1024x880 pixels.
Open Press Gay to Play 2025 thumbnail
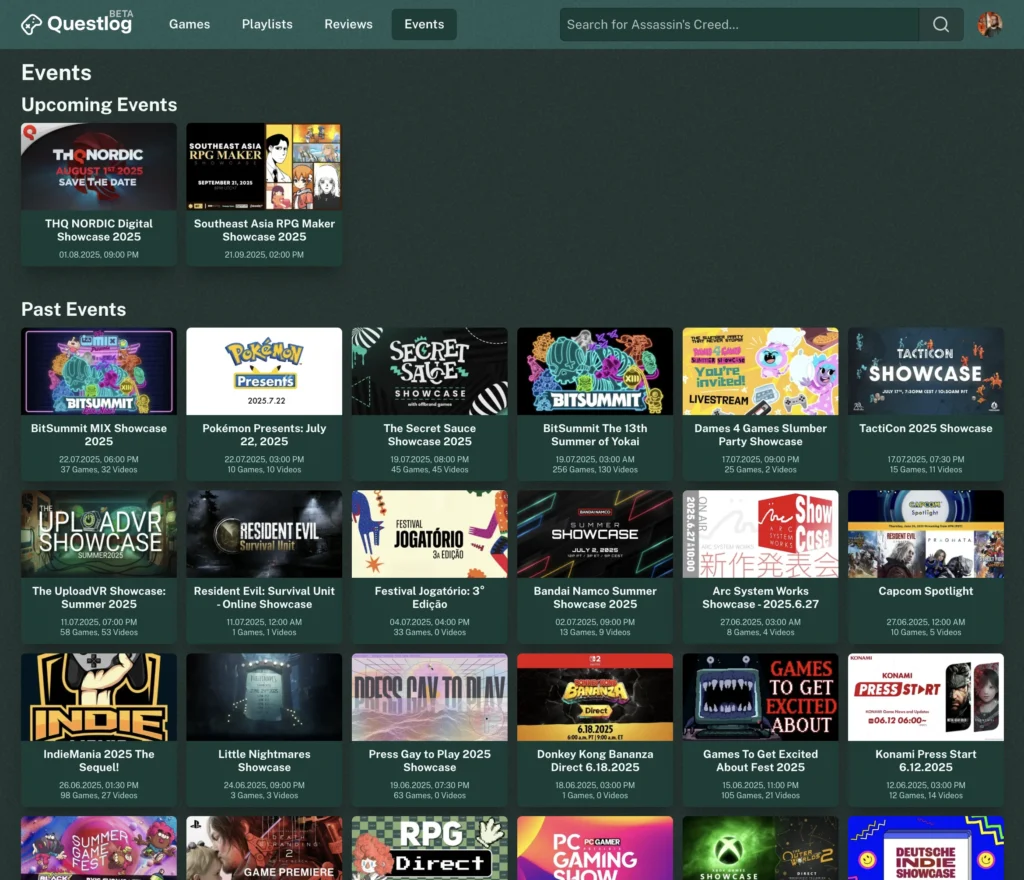(430, 697)
